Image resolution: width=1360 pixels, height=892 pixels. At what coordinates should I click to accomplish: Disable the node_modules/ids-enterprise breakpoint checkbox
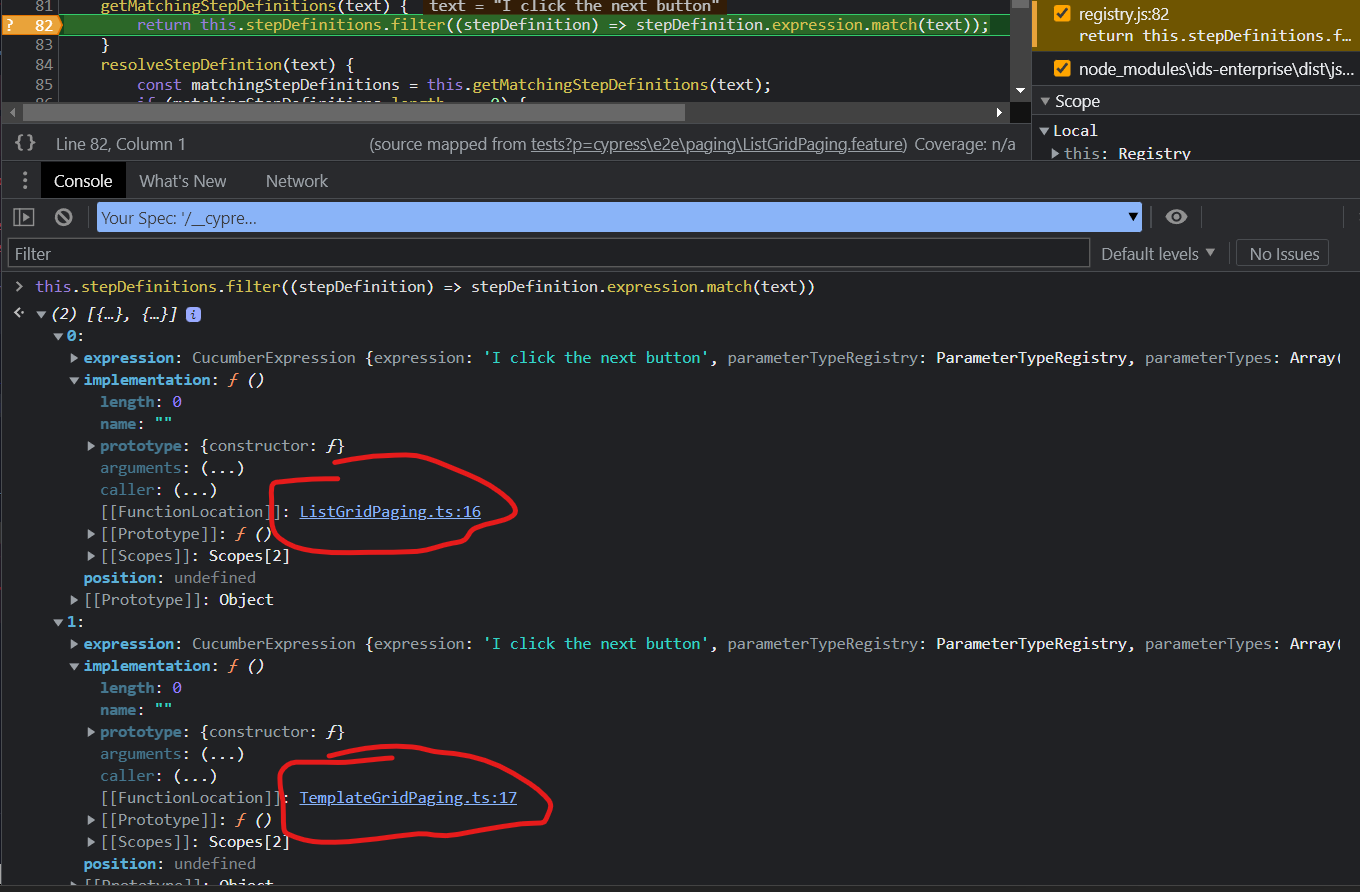1060,69
